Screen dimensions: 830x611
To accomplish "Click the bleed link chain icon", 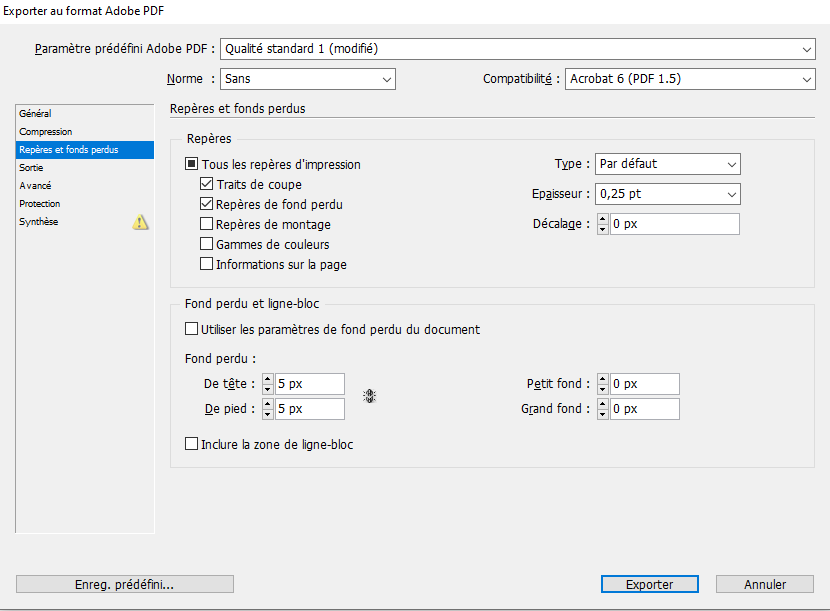I will coord(369,396).
